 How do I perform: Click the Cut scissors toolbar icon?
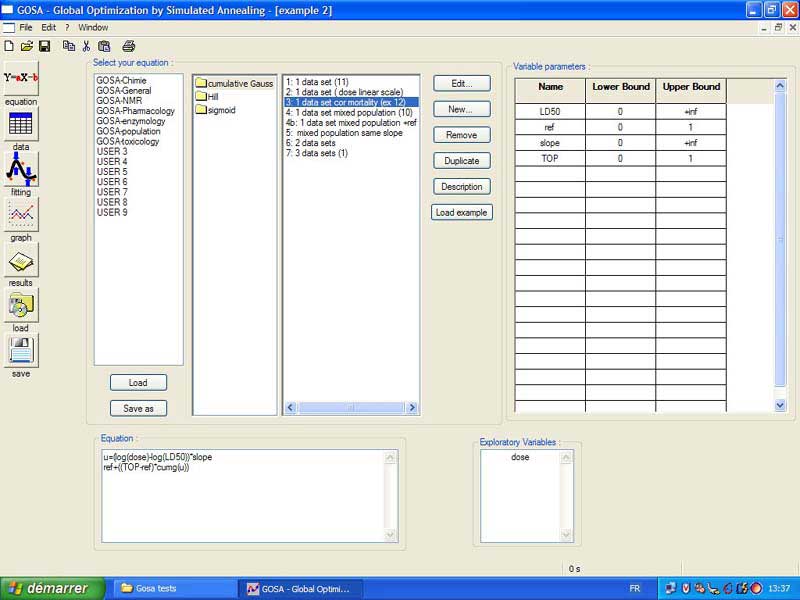point(86,46)
